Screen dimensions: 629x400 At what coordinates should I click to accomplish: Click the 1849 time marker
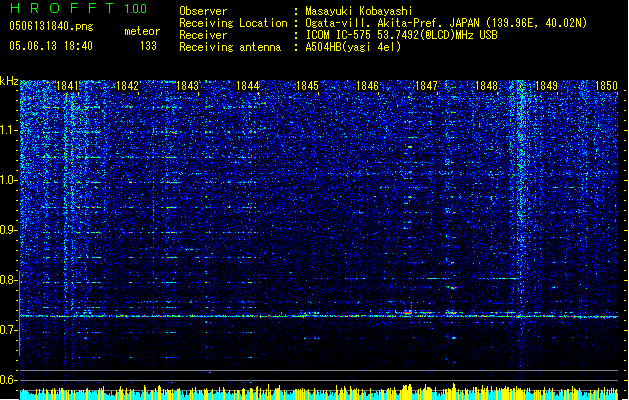point(546,86)
